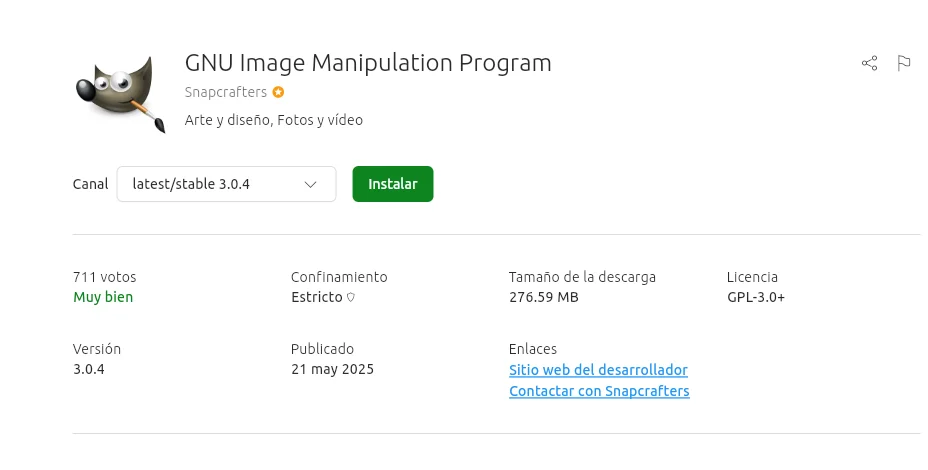Open Sitio web del desarrollador link
The height and width of the screenshot is (470, 928).
[598, 370]
